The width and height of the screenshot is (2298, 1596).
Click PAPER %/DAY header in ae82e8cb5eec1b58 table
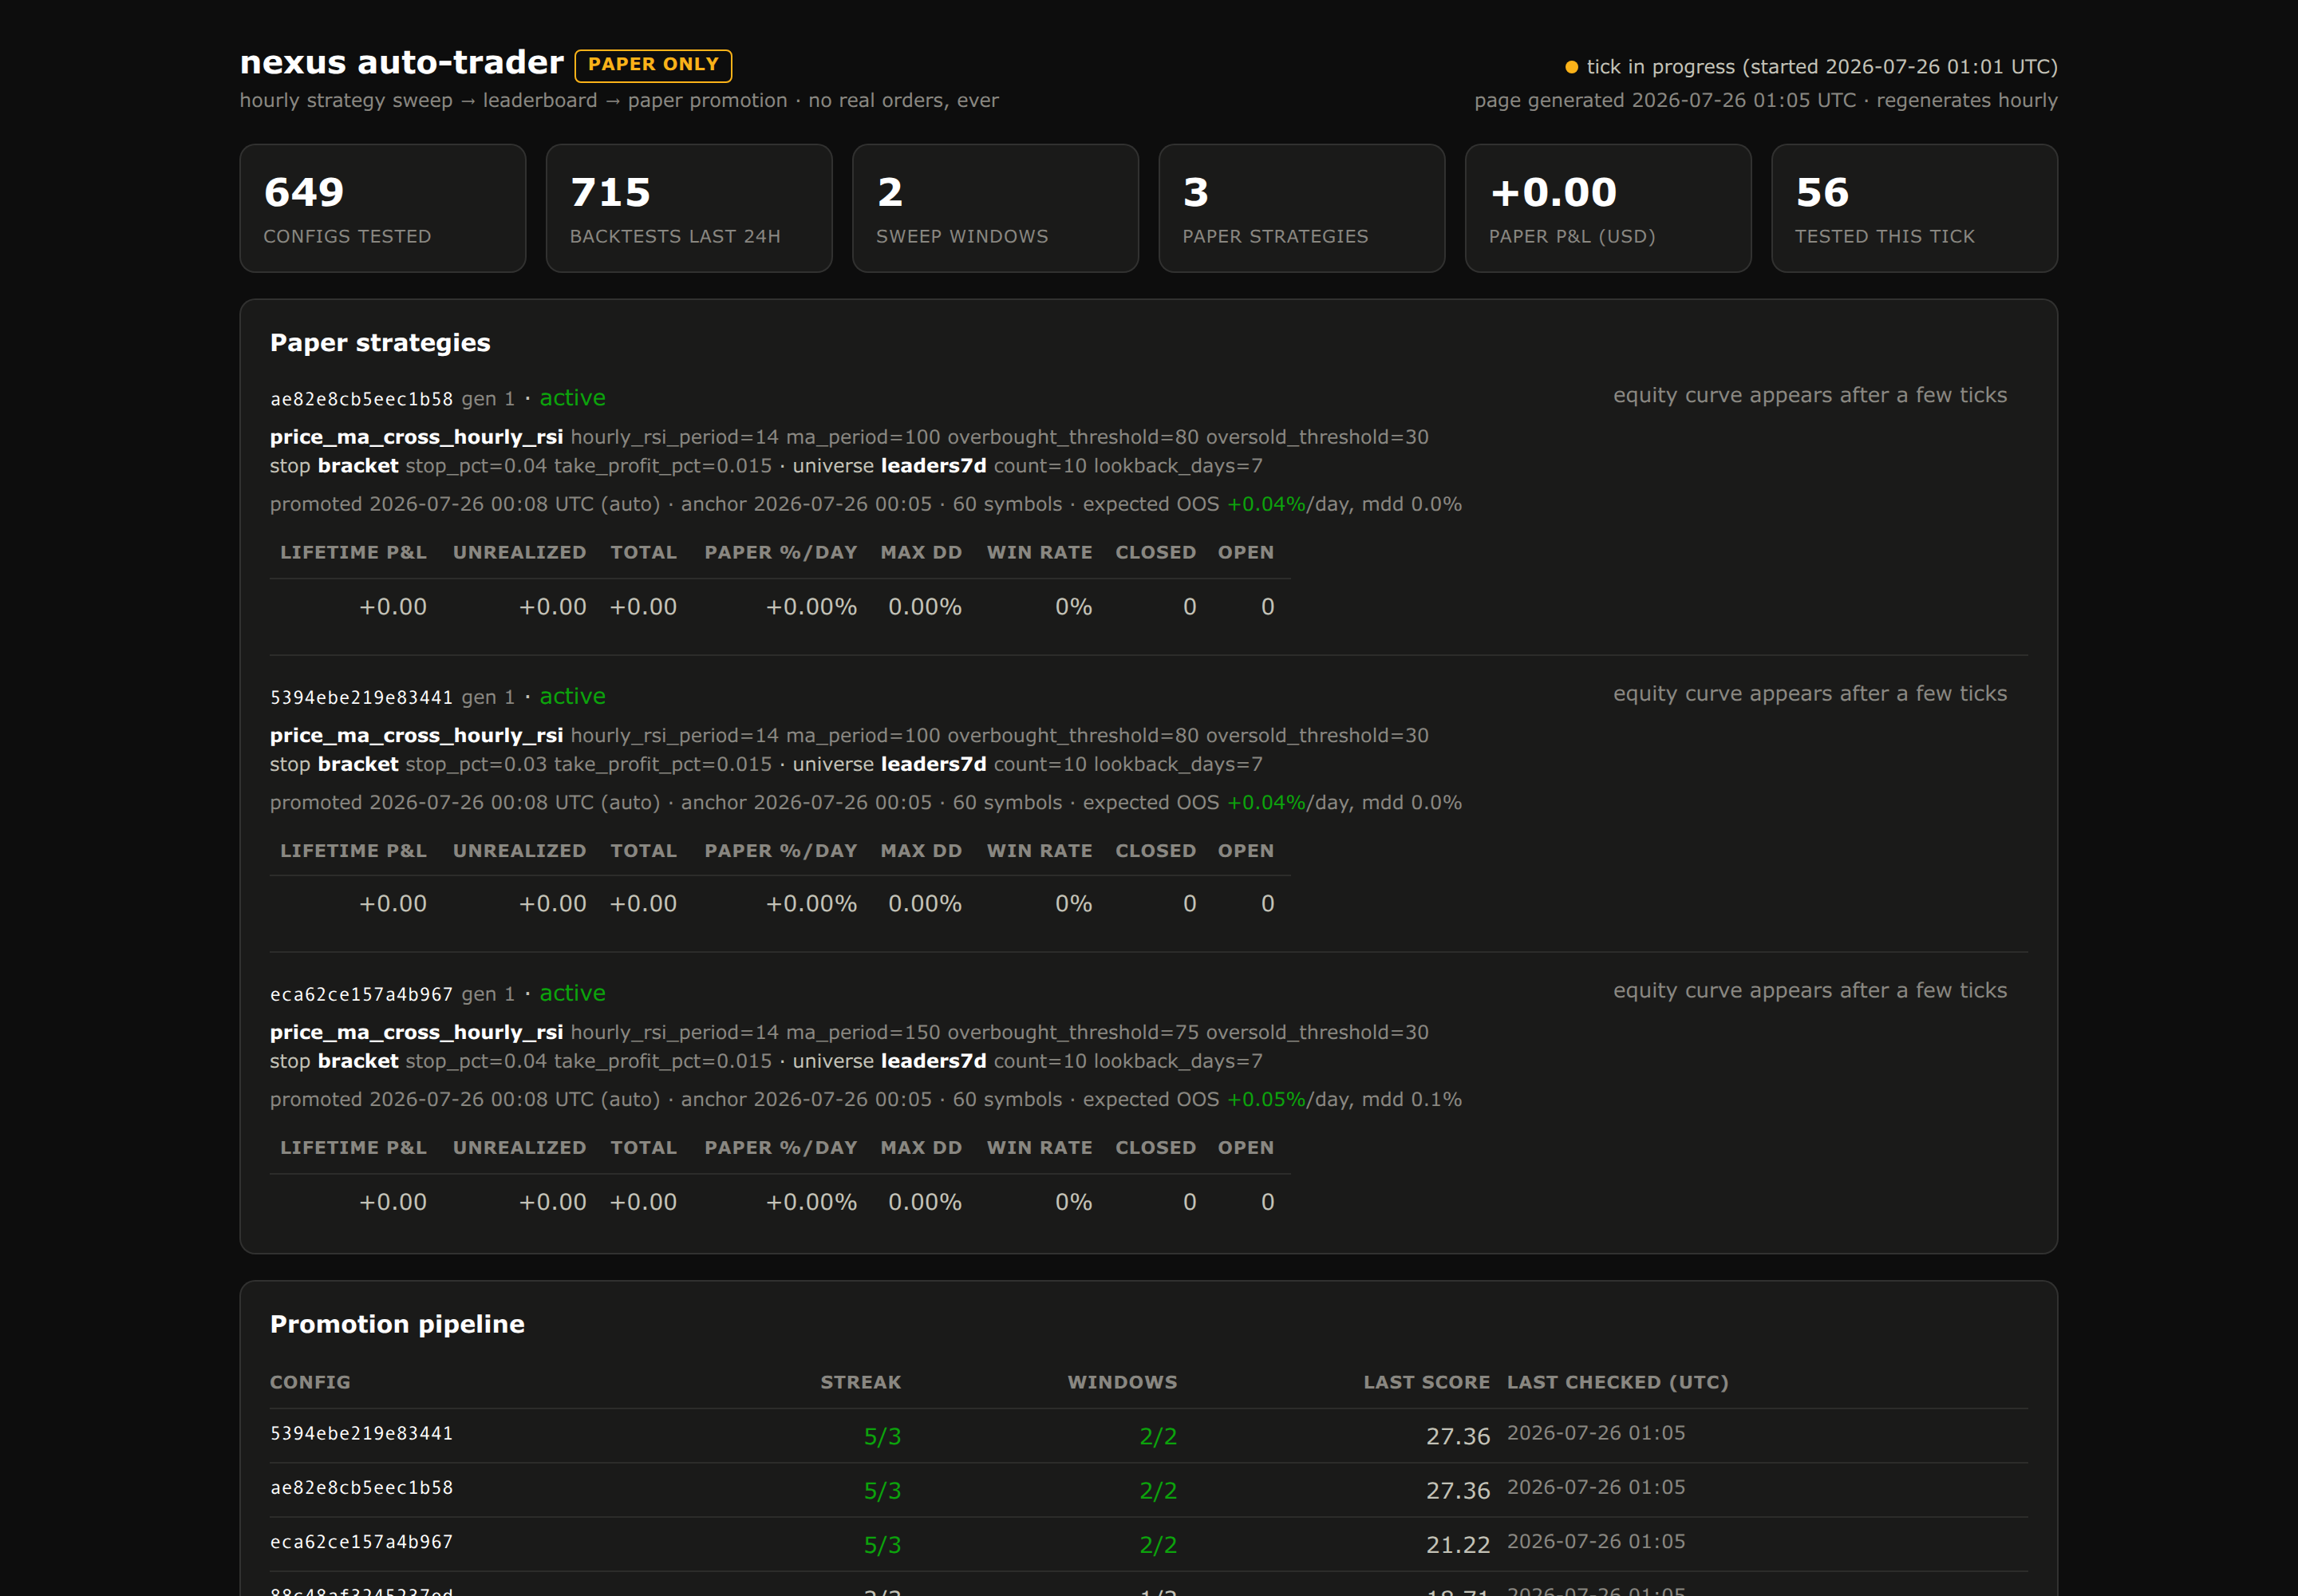(780, 552)
